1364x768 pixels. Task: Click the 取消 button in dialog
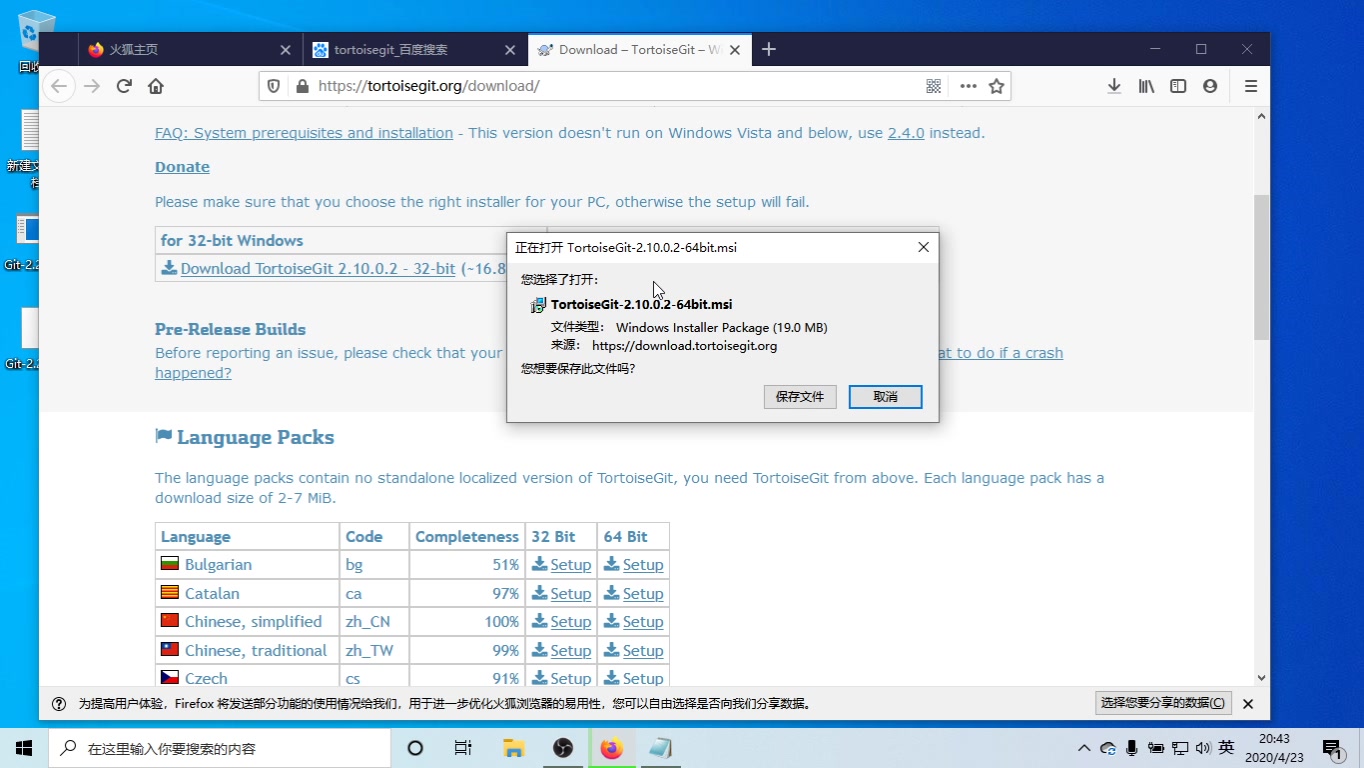click(x=885, y=397)
